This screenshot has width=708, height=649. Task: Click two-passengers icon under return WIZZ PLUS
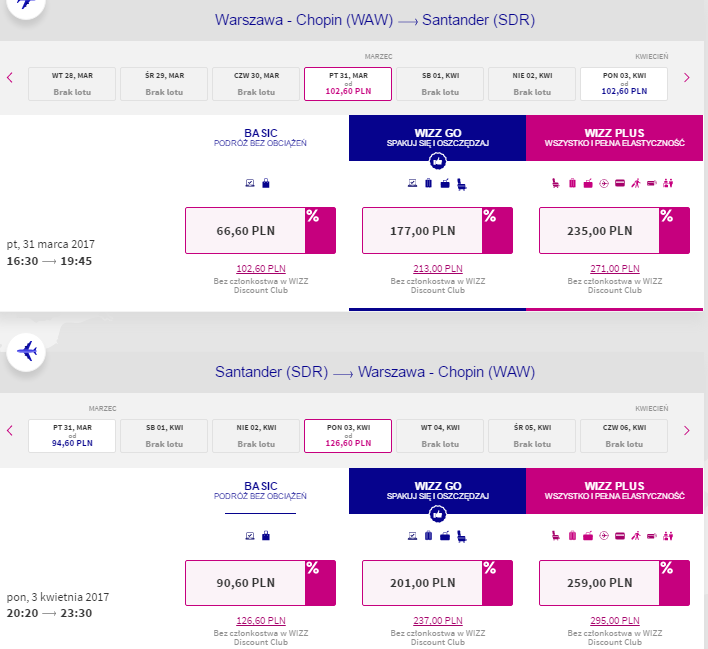click(668, 536)
